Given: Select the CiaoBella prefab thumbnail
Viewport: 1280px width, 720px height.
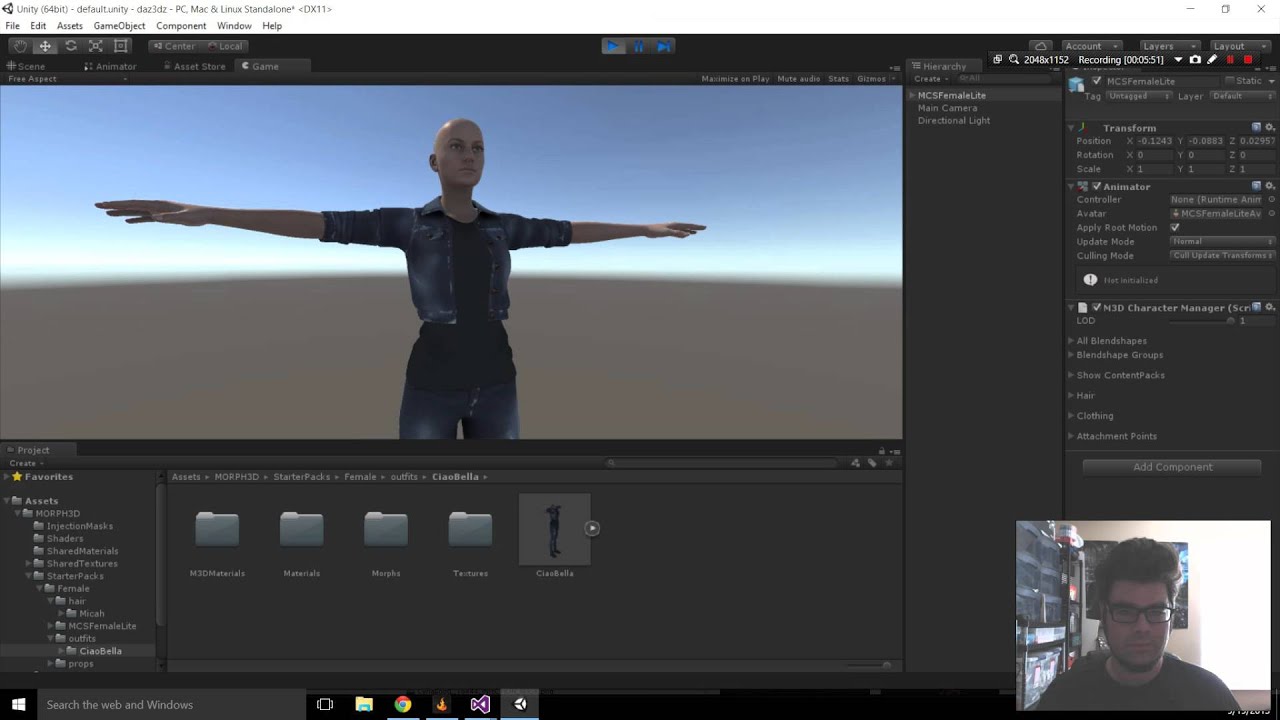Looking at the screenshot, I should click(554, 529).
